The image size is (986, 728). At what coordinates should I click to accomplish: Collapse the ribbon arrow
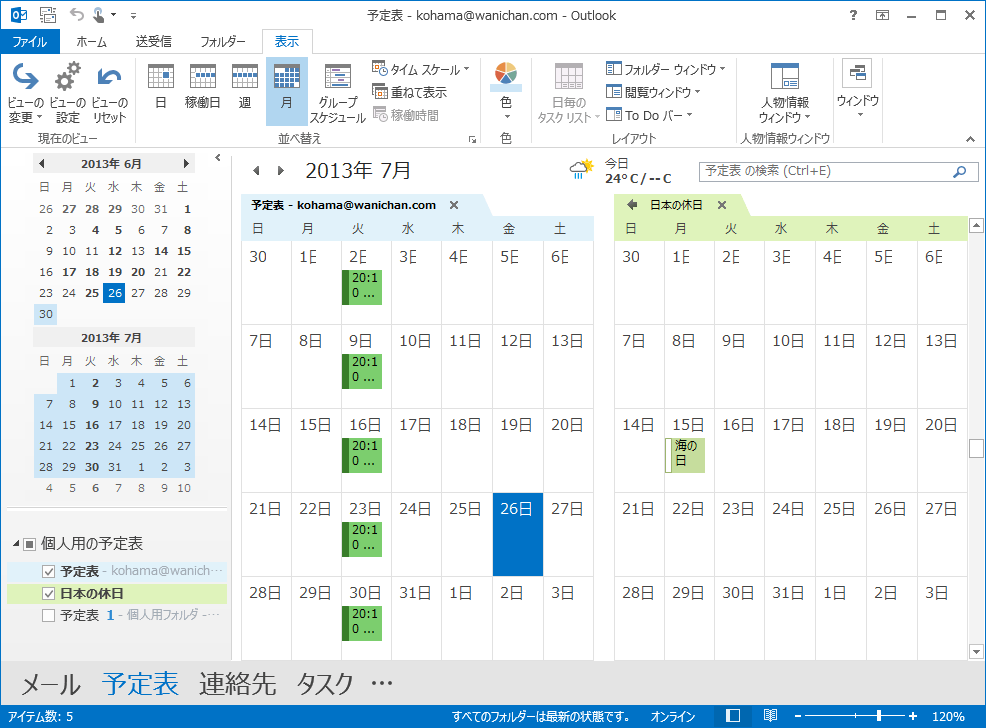(970, 140)
